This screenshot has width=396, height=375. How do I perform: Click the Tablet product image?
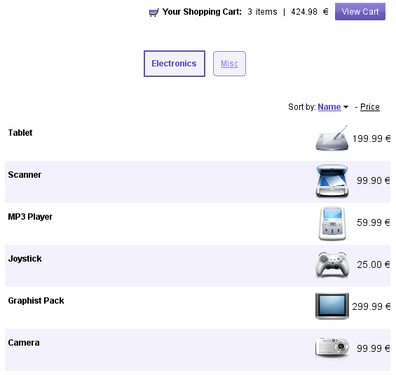[332, 138]
